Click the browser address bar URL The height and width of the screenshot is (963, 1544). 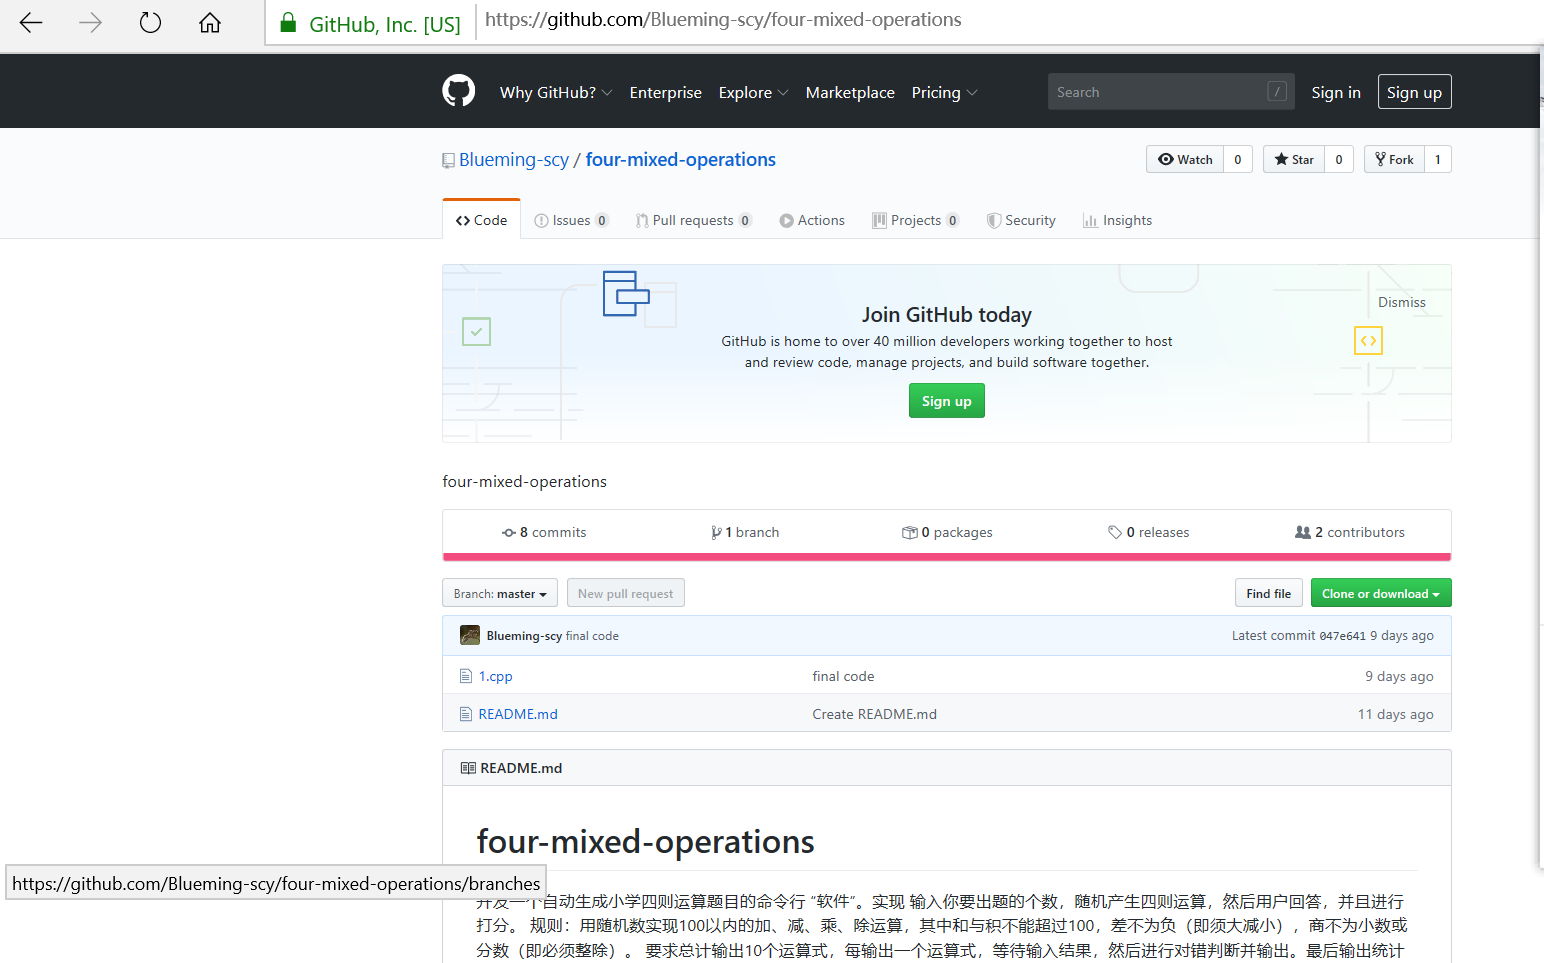723,20
